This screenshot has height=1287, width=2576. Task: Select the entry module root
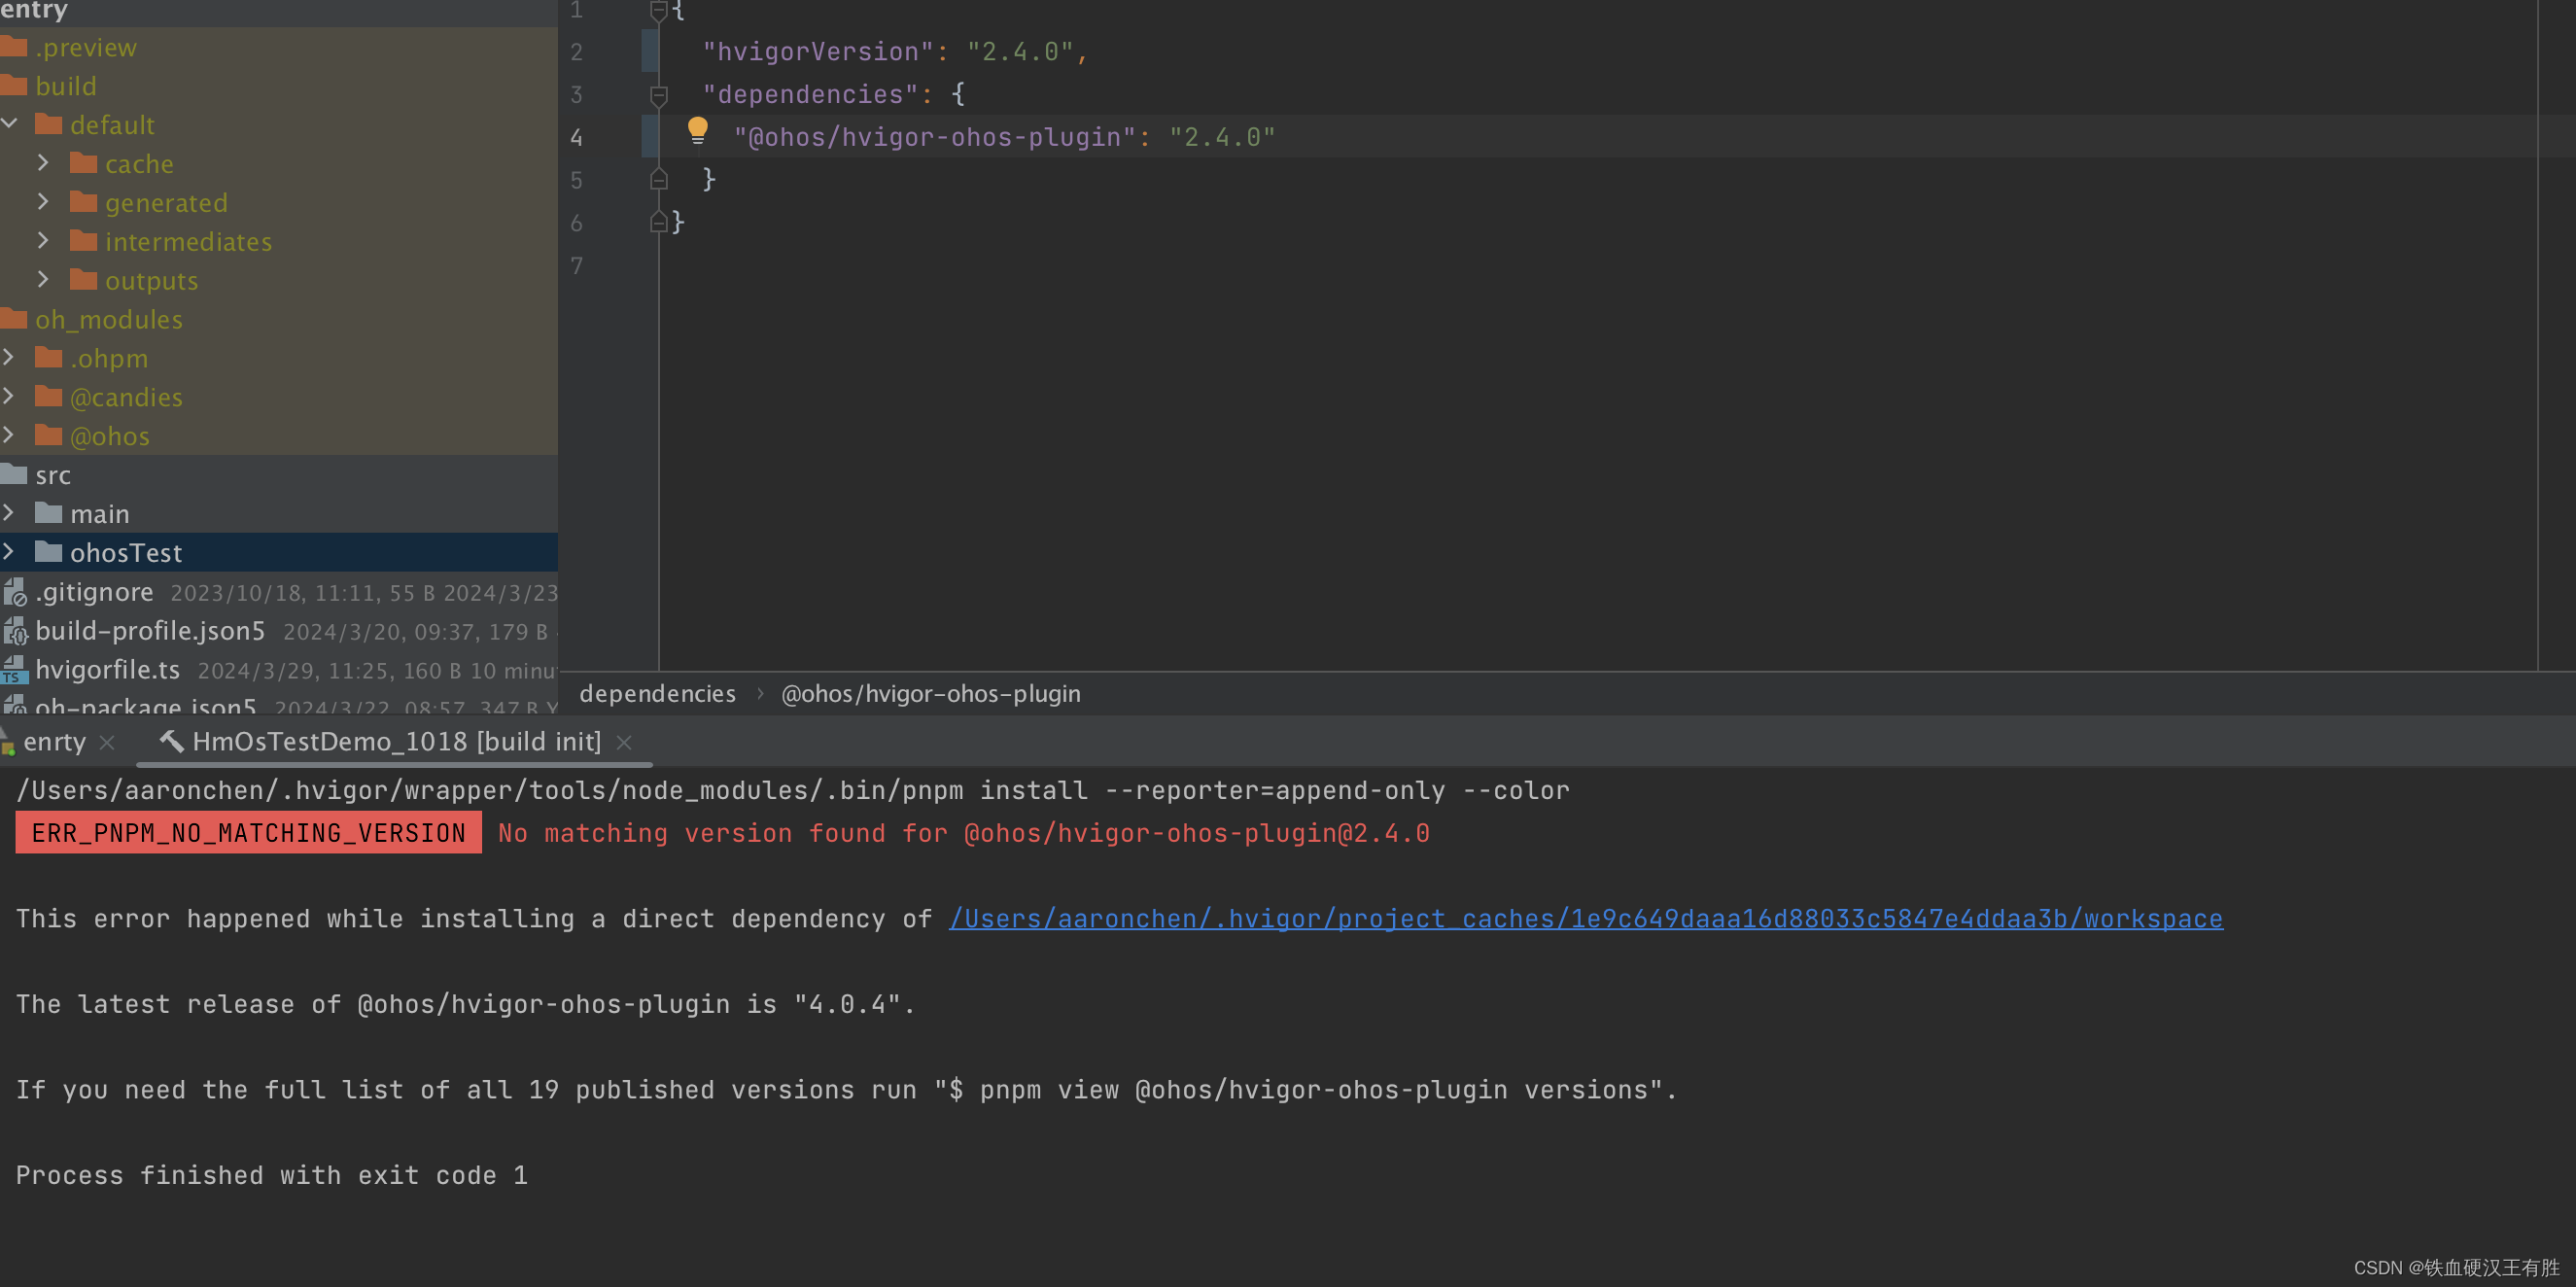pyautogui.click(x=34, y=11)
